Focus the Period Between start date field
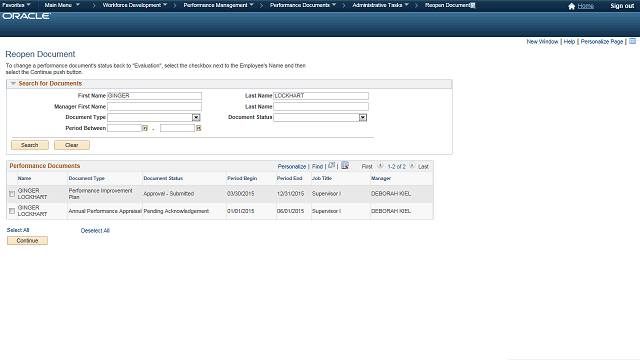The width and height of the screenshot is (640, 360). [x=124, y=128]
